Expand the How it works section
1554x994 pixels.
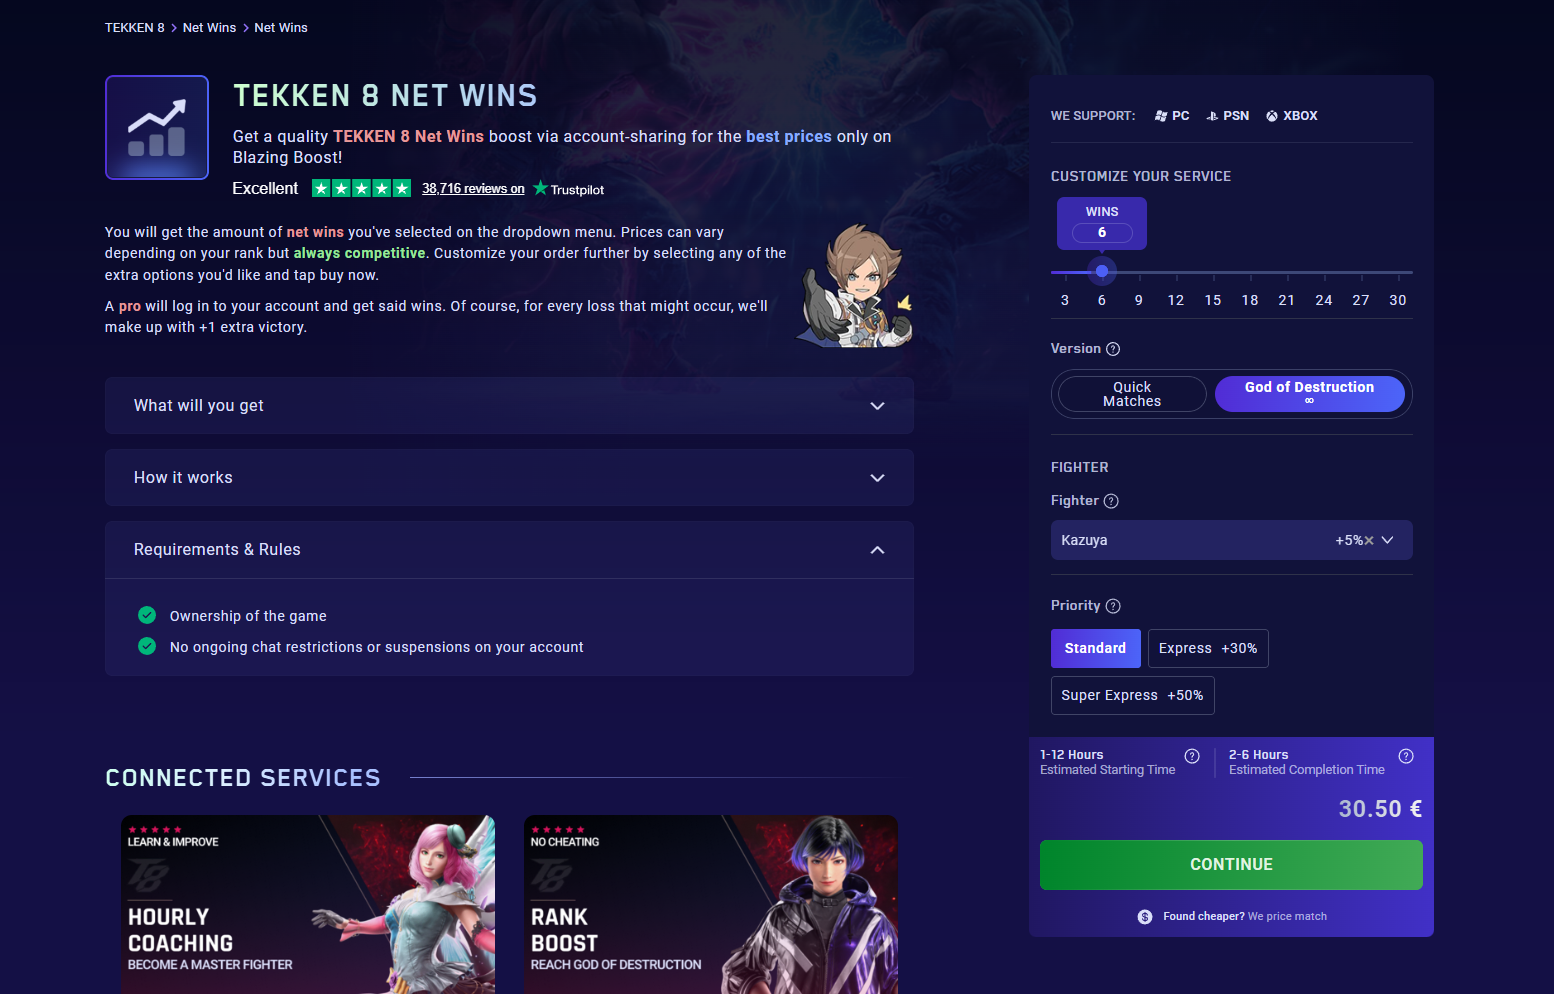pyautogui.click(x=509, y=478)
